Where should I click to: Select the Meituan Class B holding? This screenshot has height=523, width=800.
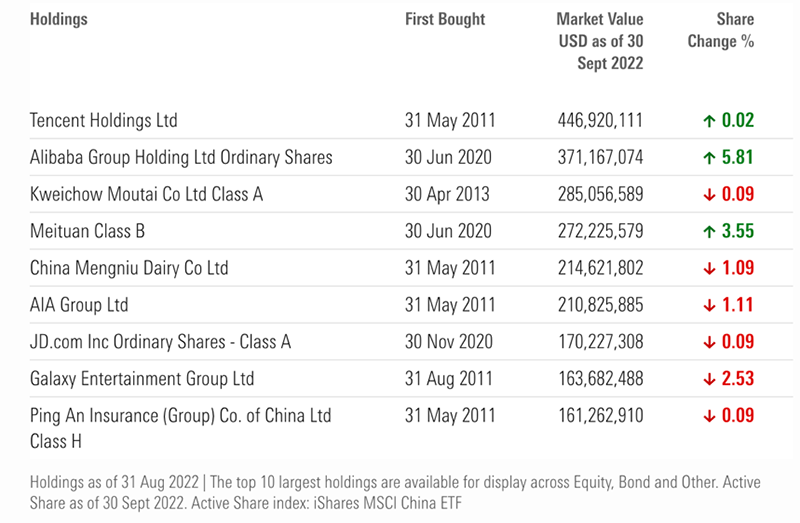[x=87, y=231]
